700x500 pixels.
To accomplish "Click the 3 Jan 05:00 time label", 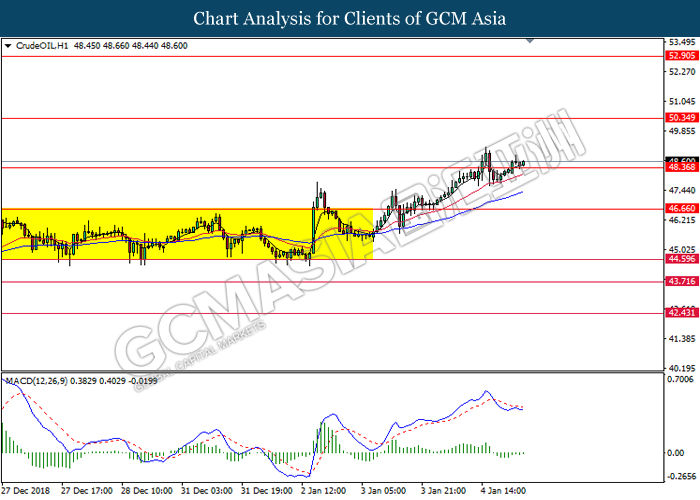I will tap(383, 491).
